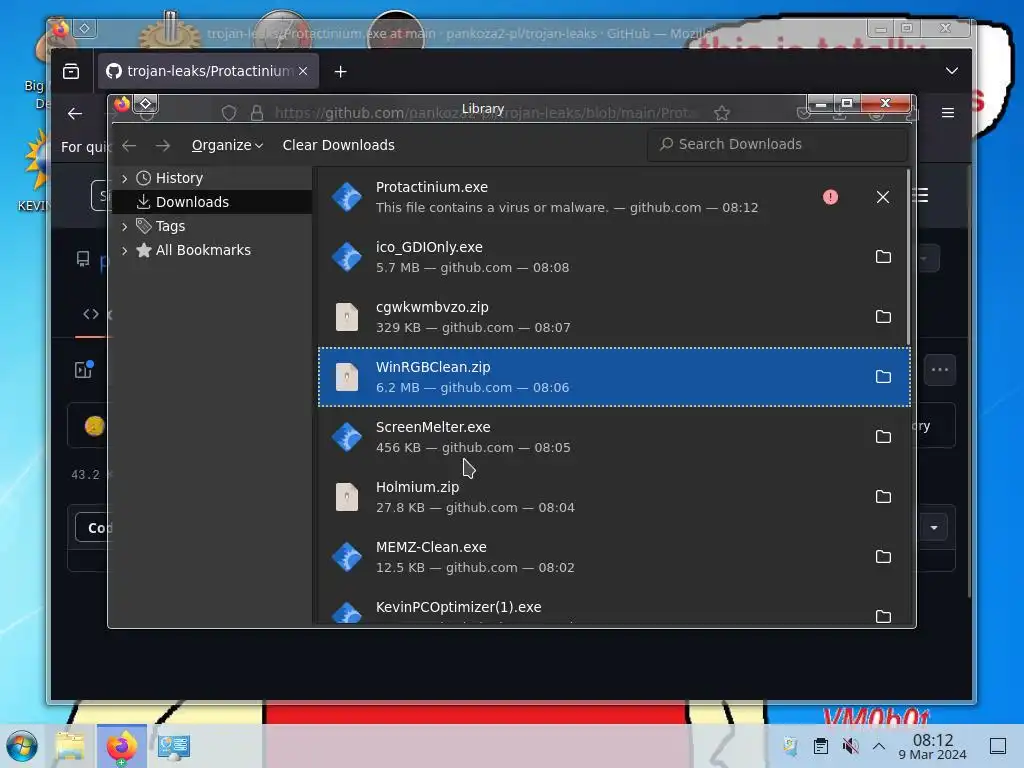
Task: Click the Holmium.zip archive icon
Action: click(347, 497)
